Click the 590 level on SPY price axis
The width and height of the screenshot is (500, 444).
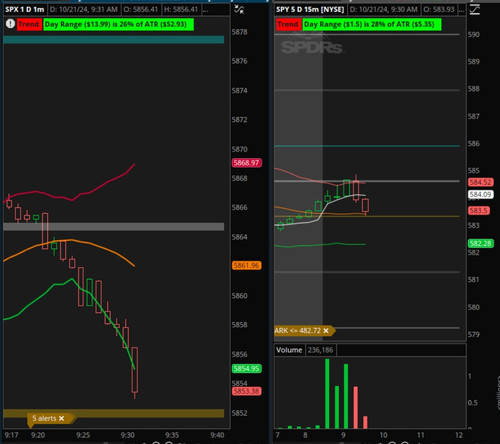pos(474,34)
